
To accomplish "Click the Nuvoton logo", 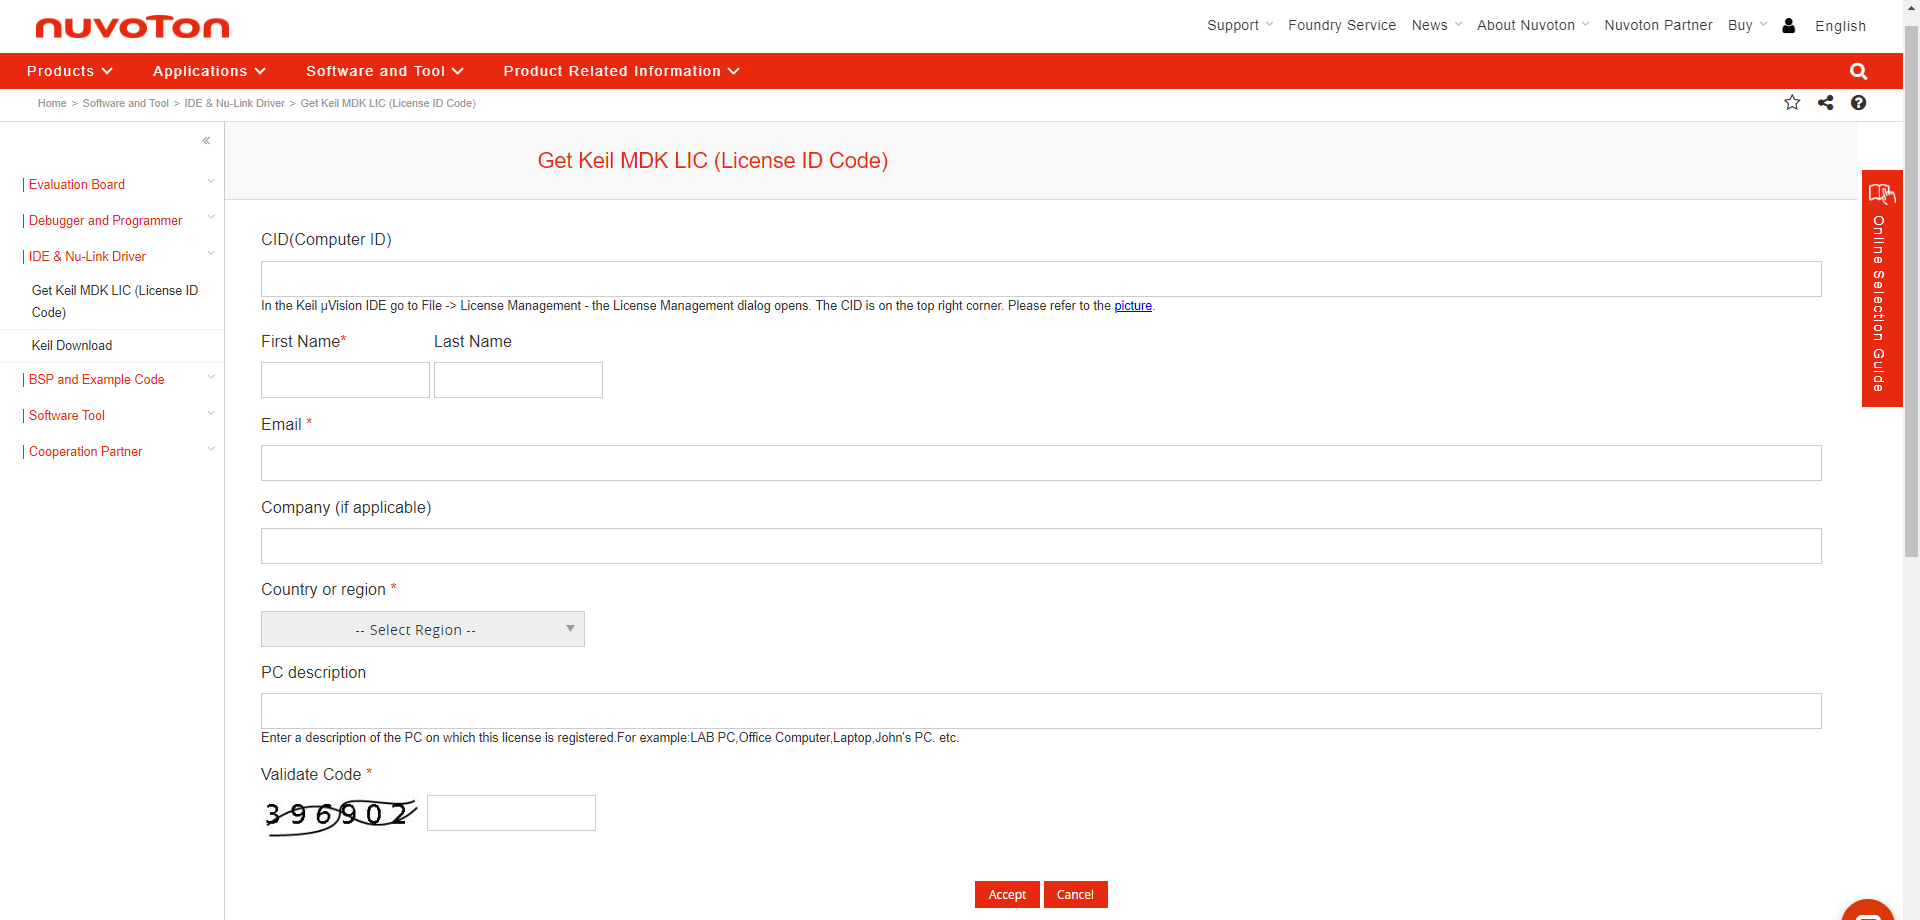I will 132,27.
